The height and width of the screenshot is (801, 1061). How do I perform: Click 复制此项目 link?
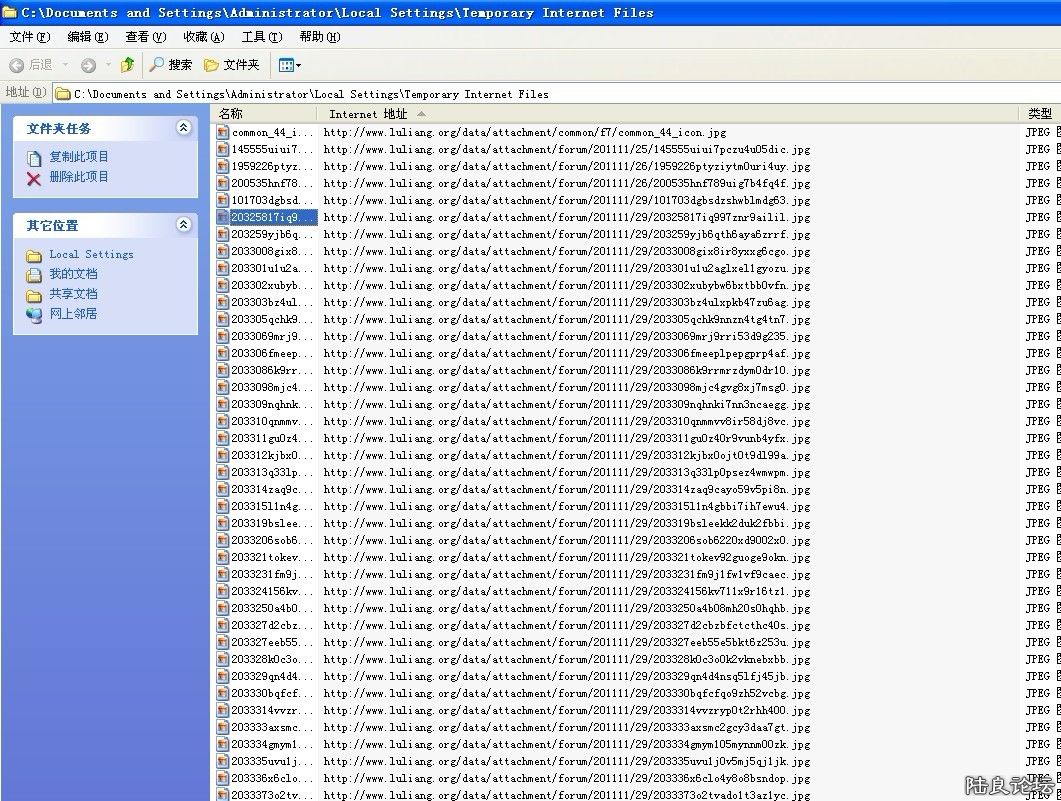(x=79, y=157)
